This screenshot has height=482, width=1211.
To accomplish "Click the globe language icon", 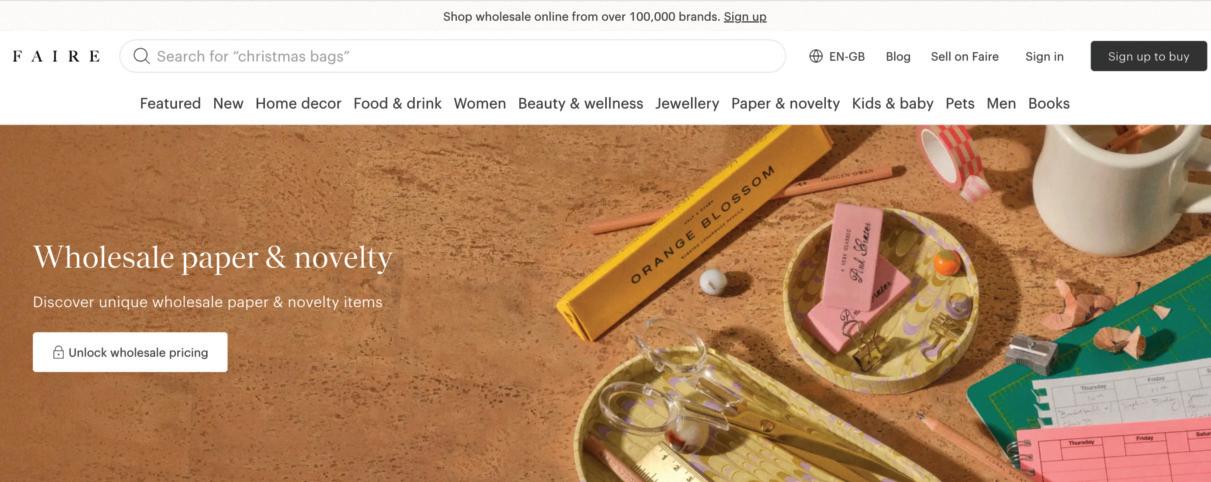I will point(816,56).
